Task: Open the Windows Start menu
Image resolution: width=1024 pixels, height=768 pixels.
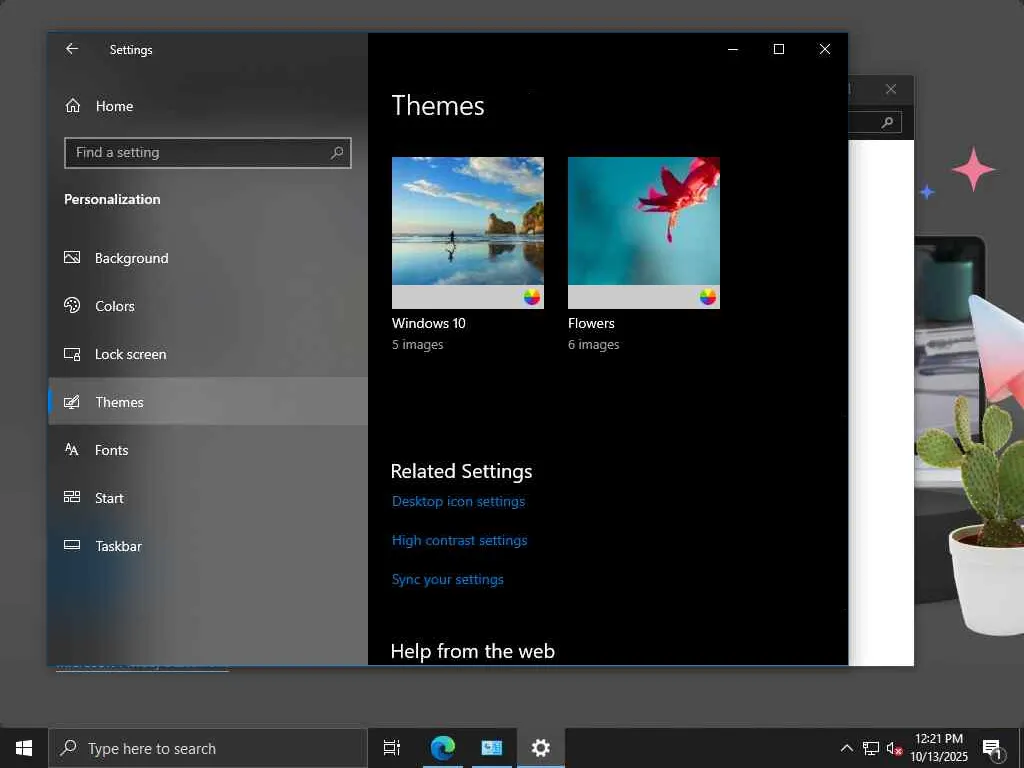Action: (24, 748)
